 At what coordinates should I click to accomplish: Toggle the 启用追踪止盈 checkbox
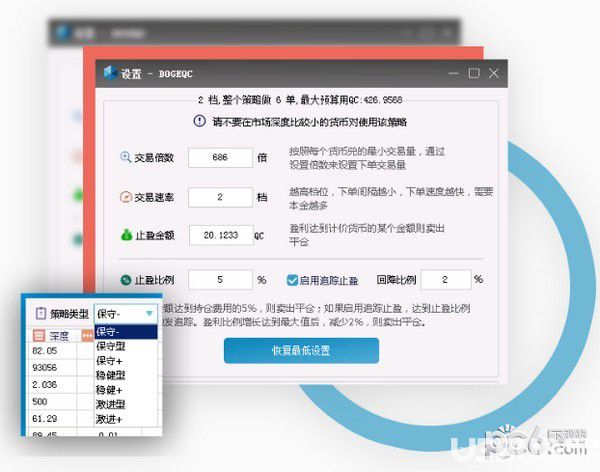pos(292,280)
